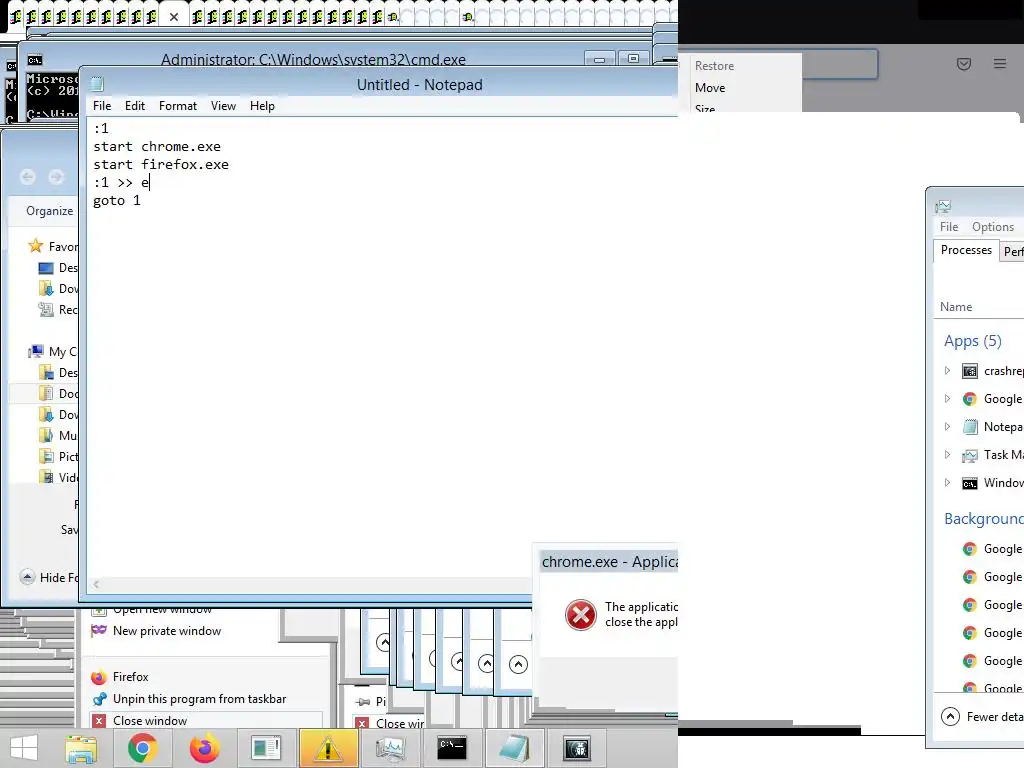The image size is (1024, 768).
Task: Click the cmd.exe title bar icon
Action: (x=35, y=60)
